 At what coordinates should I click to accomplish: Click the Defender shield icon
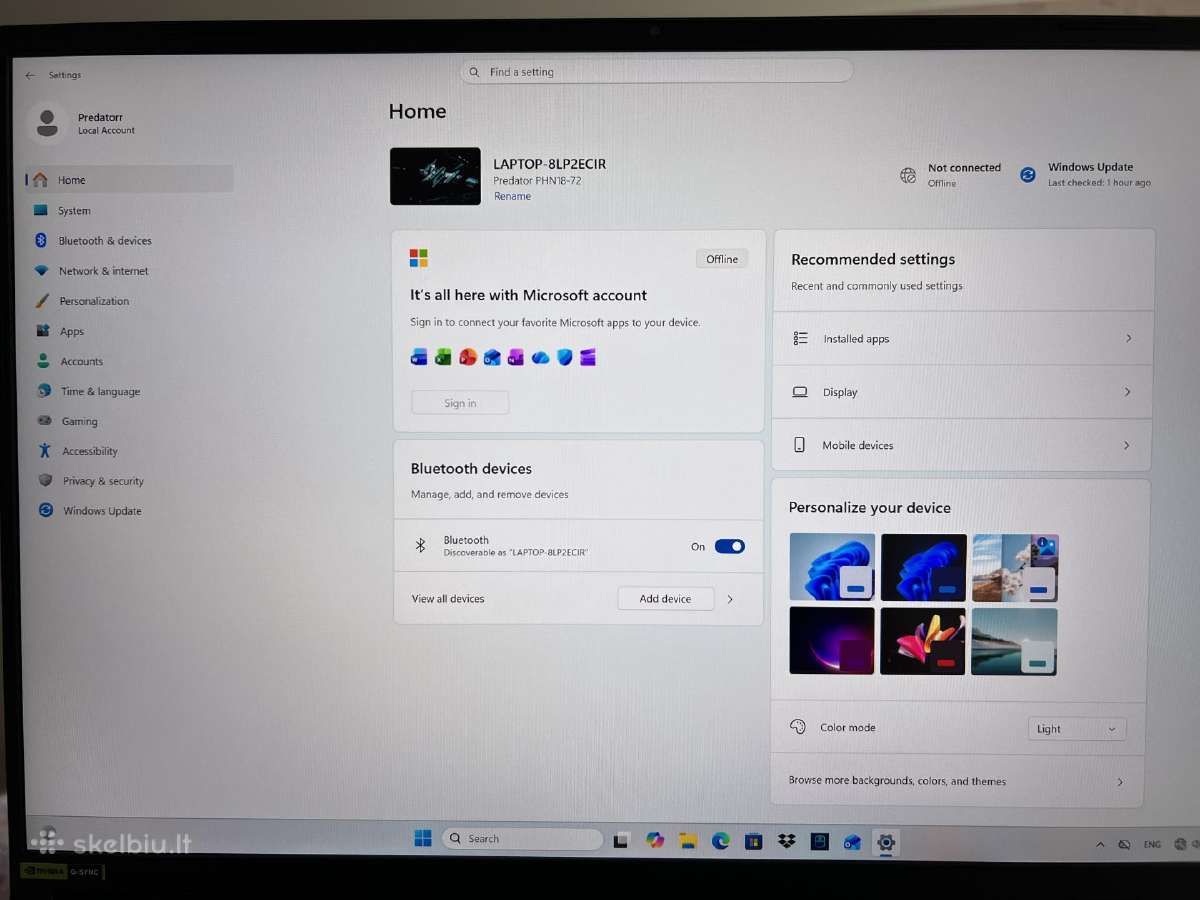565,357
